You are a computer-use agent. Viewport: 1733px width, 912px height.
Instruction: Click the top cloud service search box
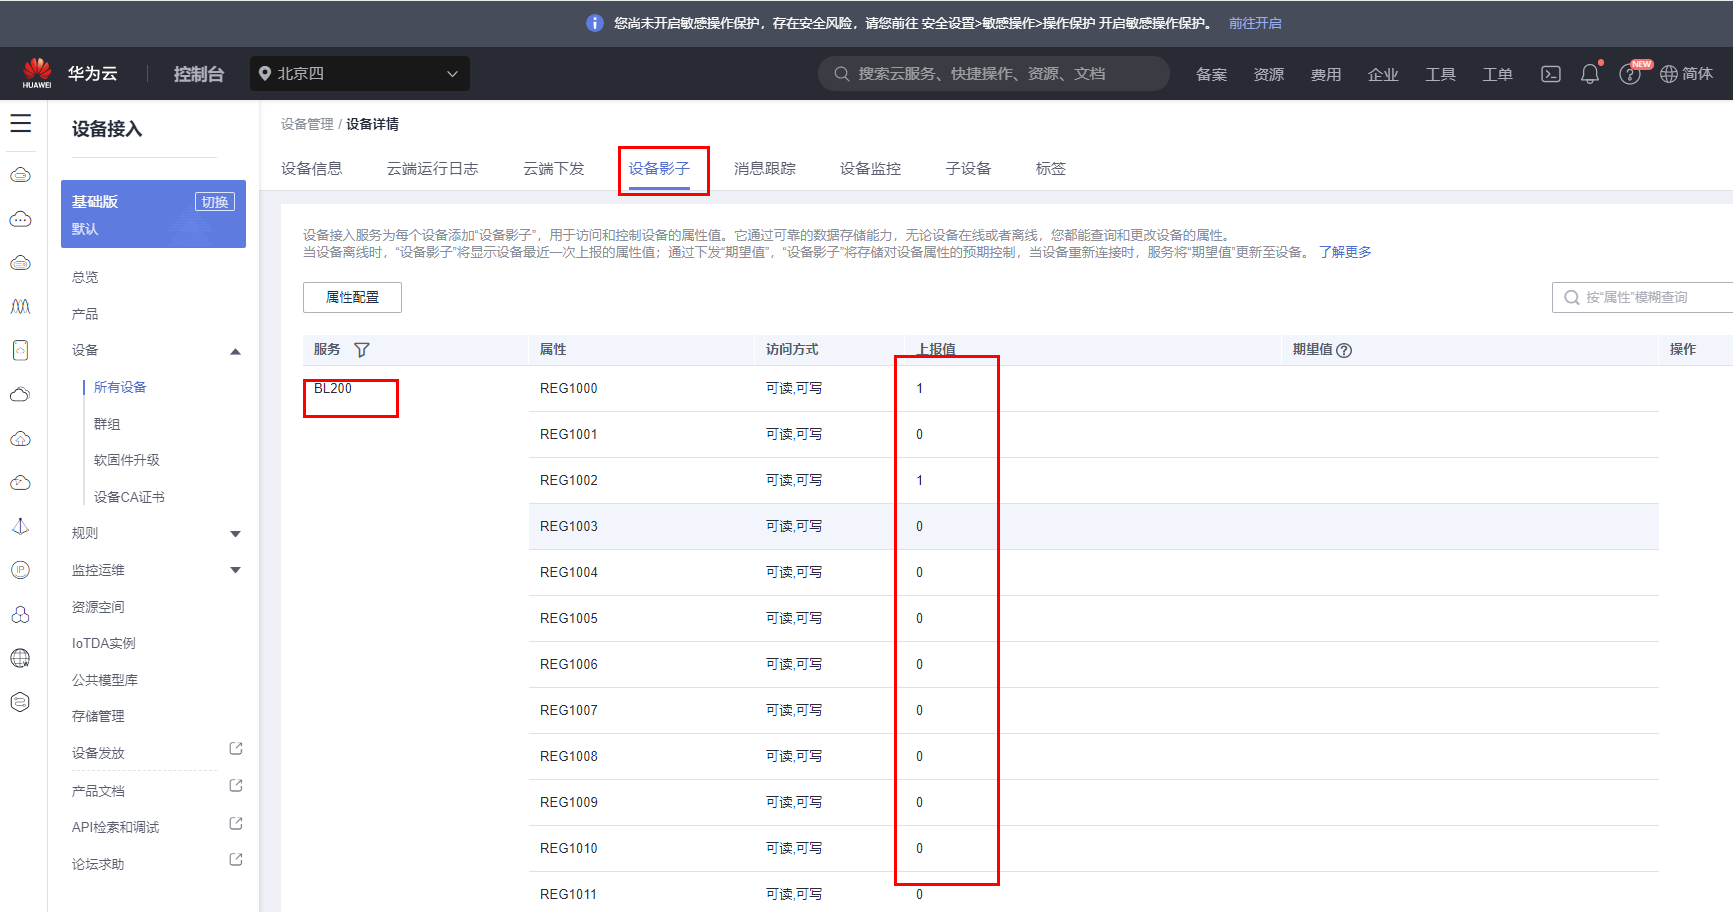pyautogui.click(x=994, y=74)
